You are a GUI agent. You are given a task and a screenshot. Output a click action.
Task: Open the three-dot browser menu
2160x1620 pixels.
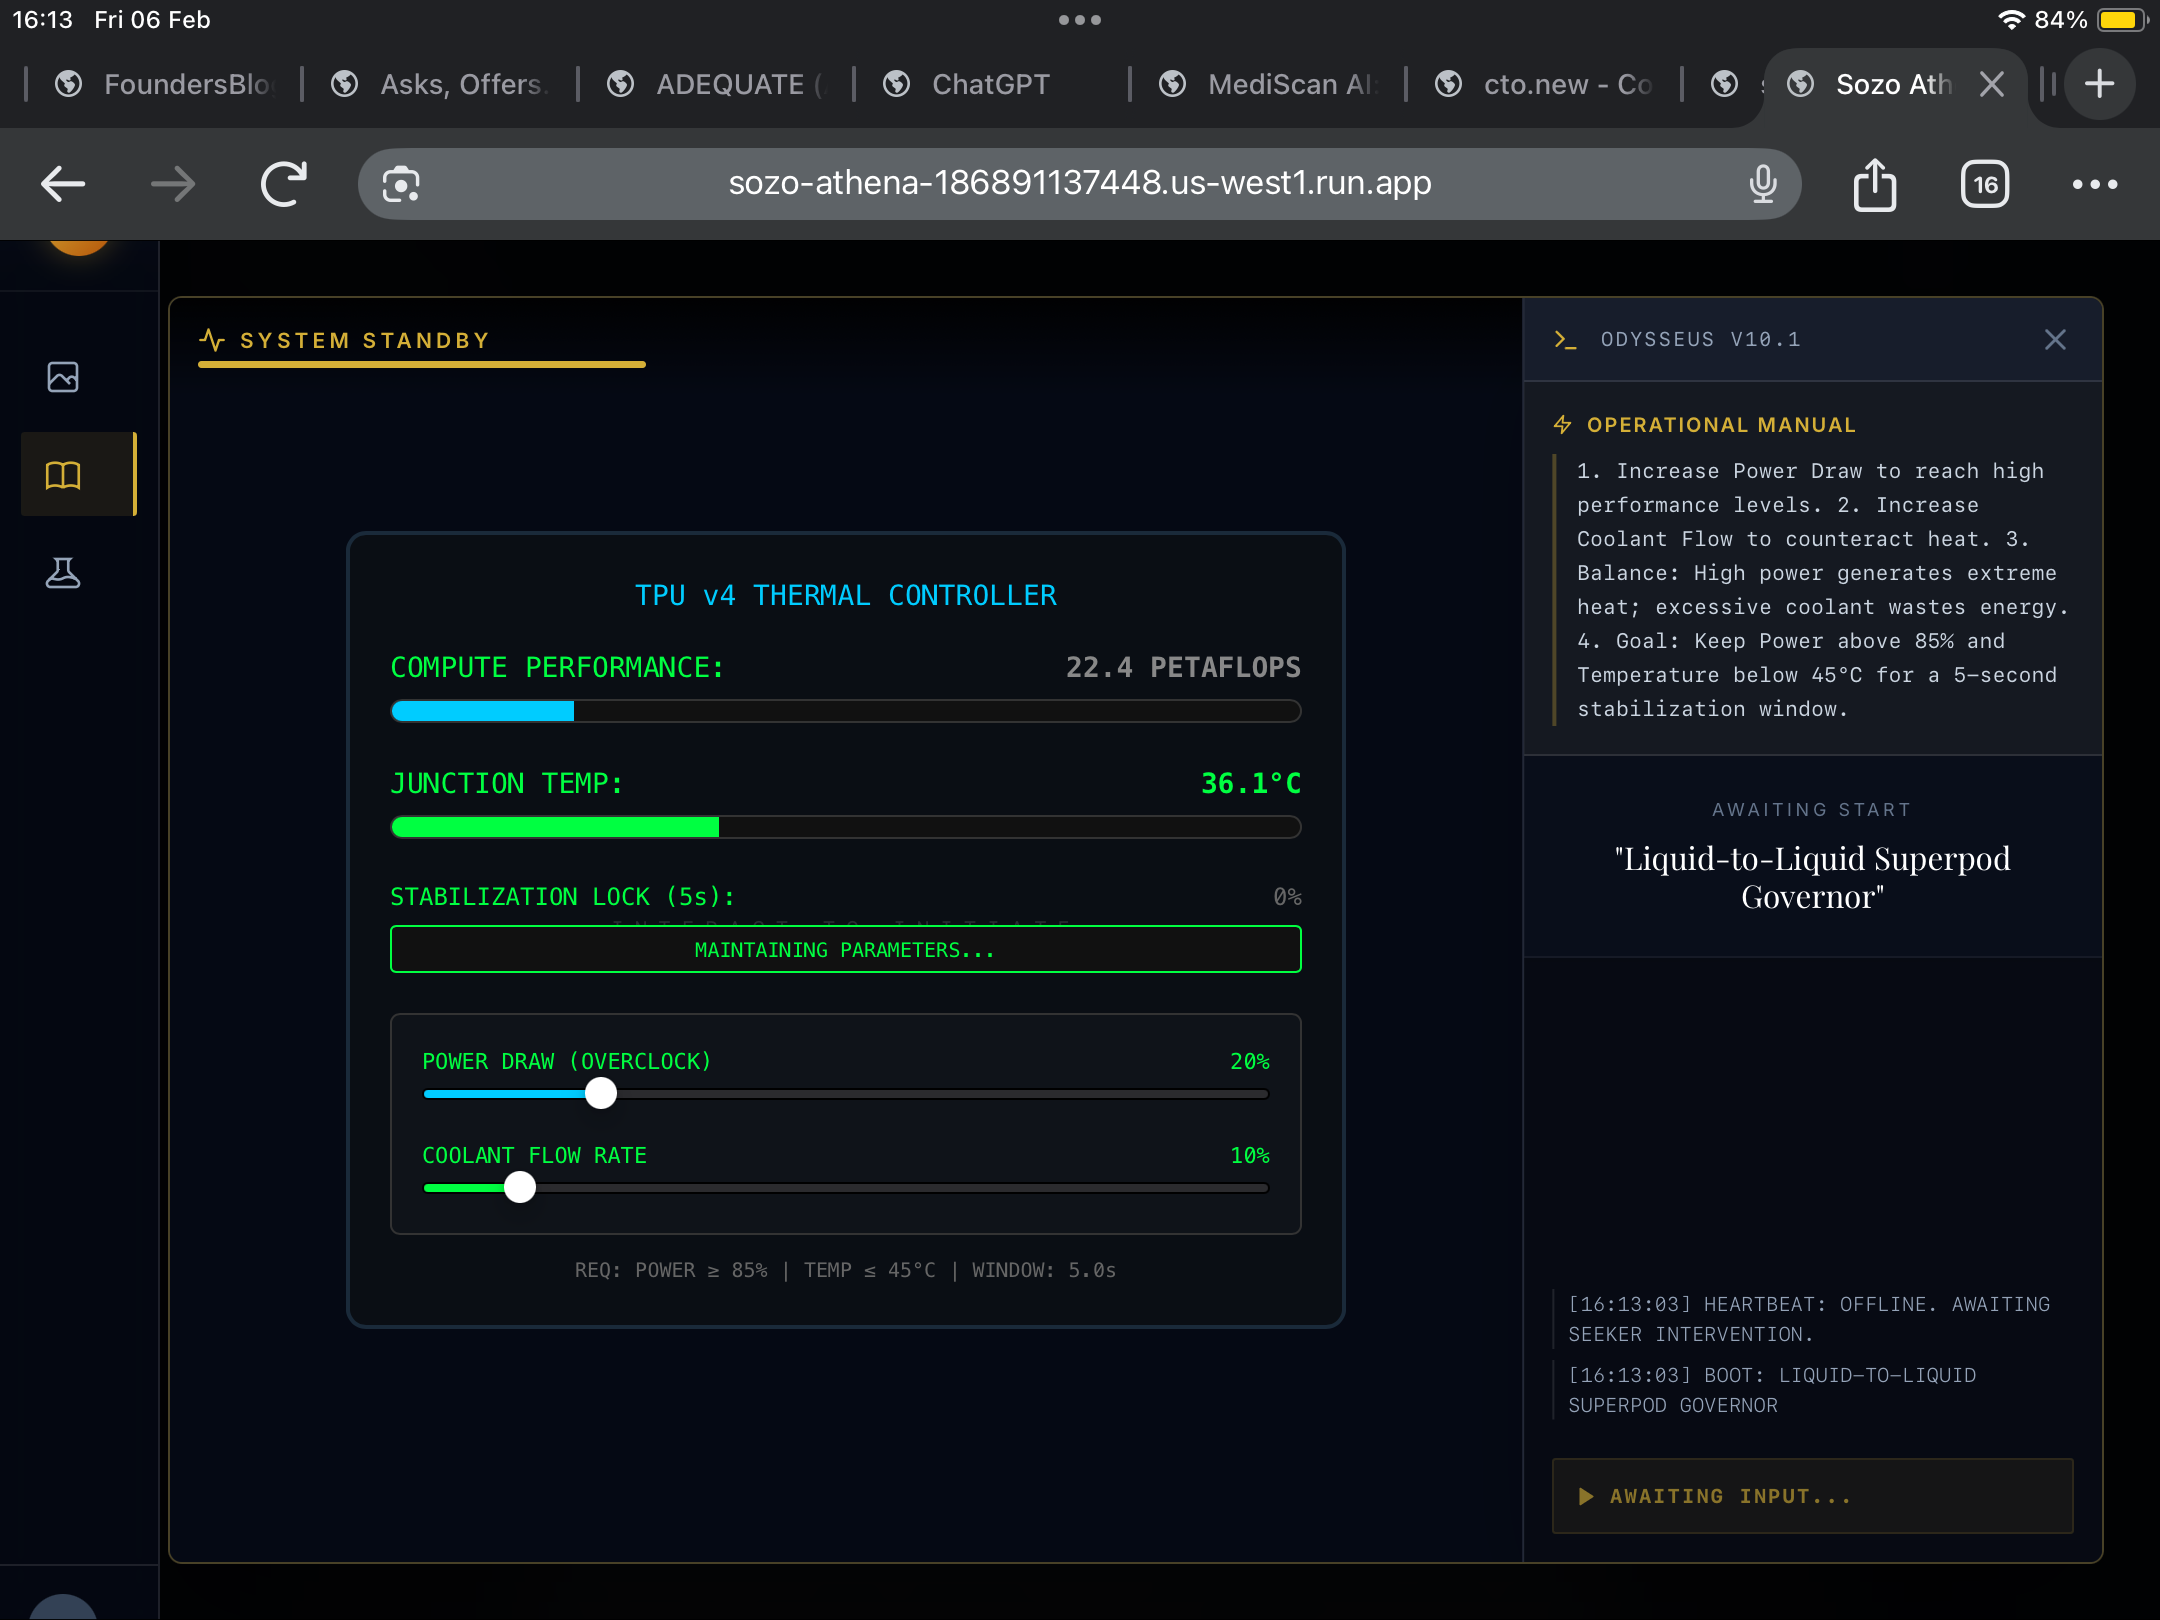(2095, 184)
